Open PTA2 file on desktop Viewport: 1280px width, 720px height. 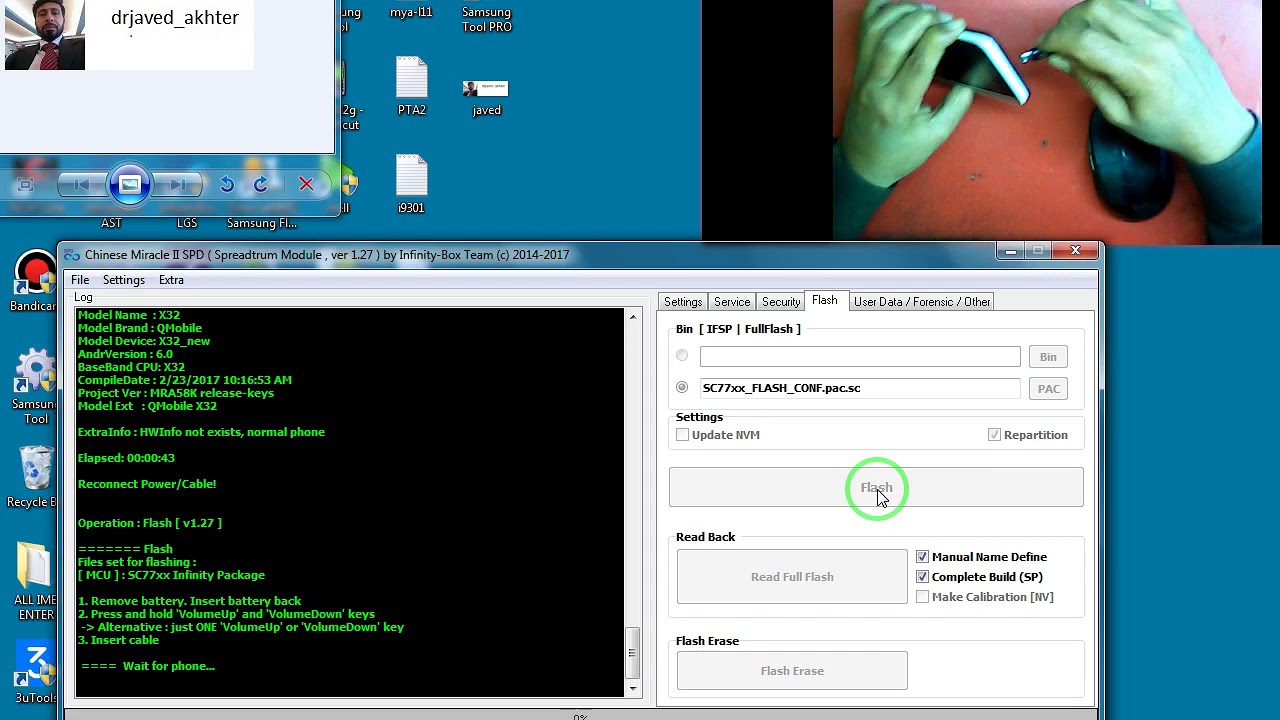412,86
